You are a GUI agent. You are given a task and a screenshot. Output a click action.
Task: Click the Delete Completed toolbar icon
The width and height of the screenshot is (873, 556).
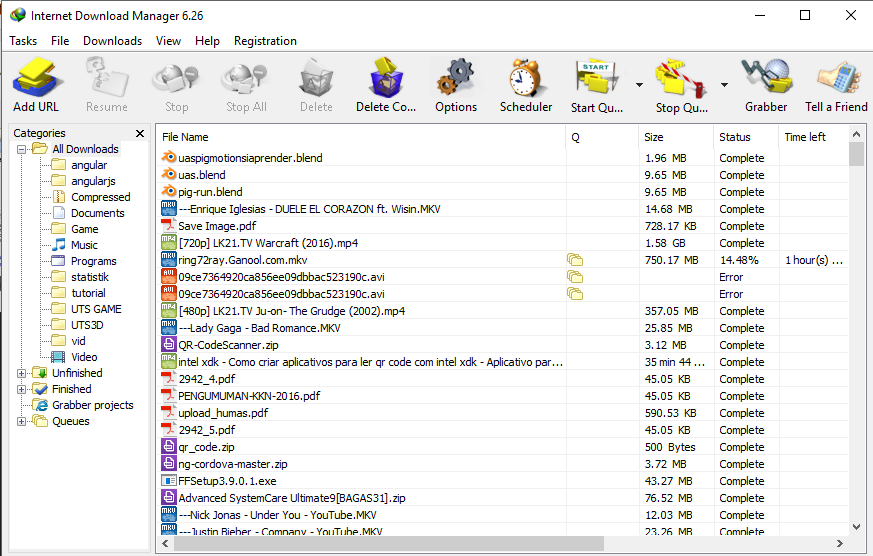(386, 78)
